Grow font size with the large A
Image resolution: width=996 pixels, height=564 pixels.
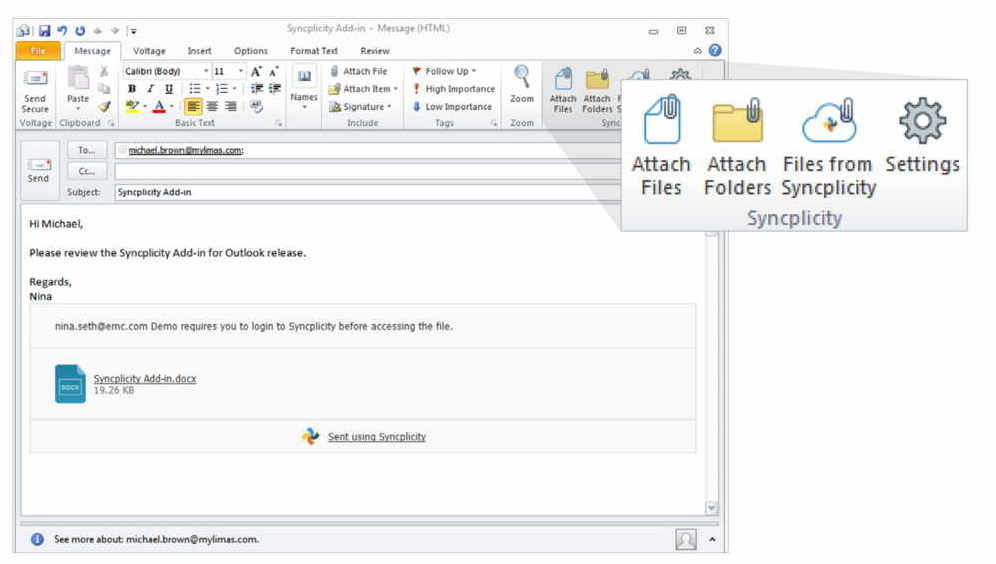click(x=256, y=71)
